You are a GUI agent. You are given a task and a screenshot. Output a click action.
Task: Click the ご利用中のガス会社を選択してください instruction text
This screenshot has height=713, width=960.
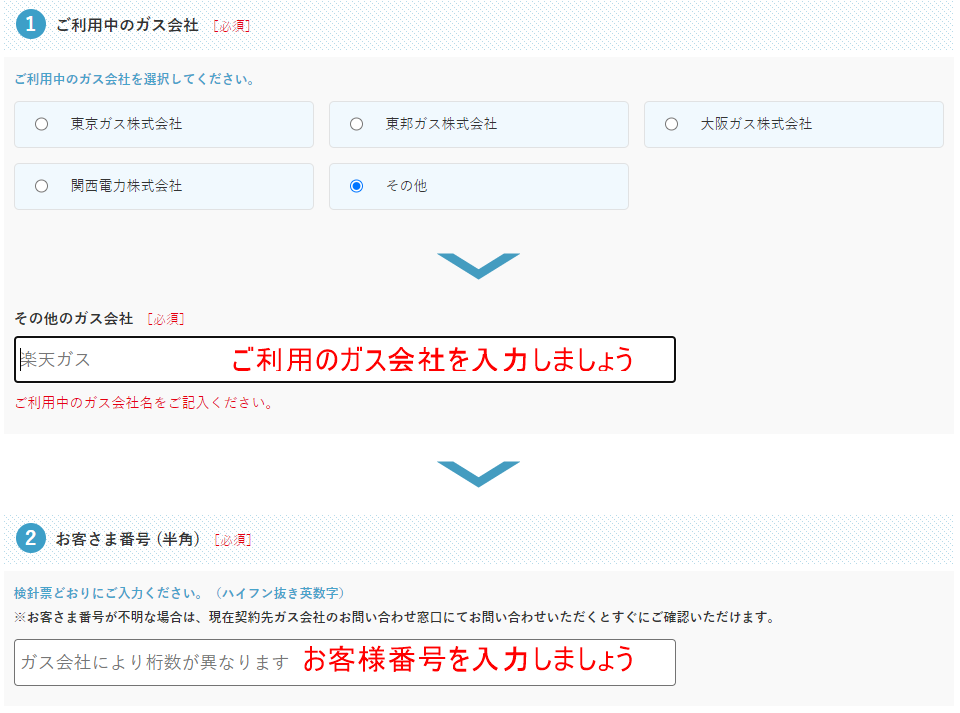134,79
